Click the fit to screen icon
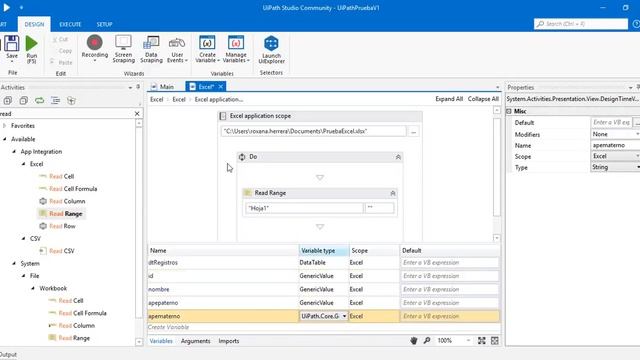This screenshot has width=640, height=360. point(482,340)
